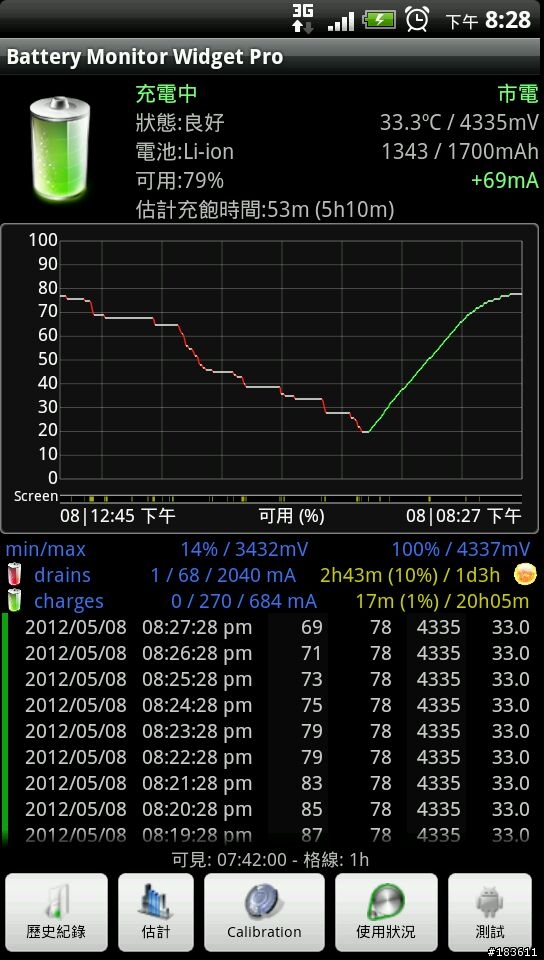The image size is (544, 960).
Task: Tap the Screen activity timeline strip
Action: tap(291, 498)
